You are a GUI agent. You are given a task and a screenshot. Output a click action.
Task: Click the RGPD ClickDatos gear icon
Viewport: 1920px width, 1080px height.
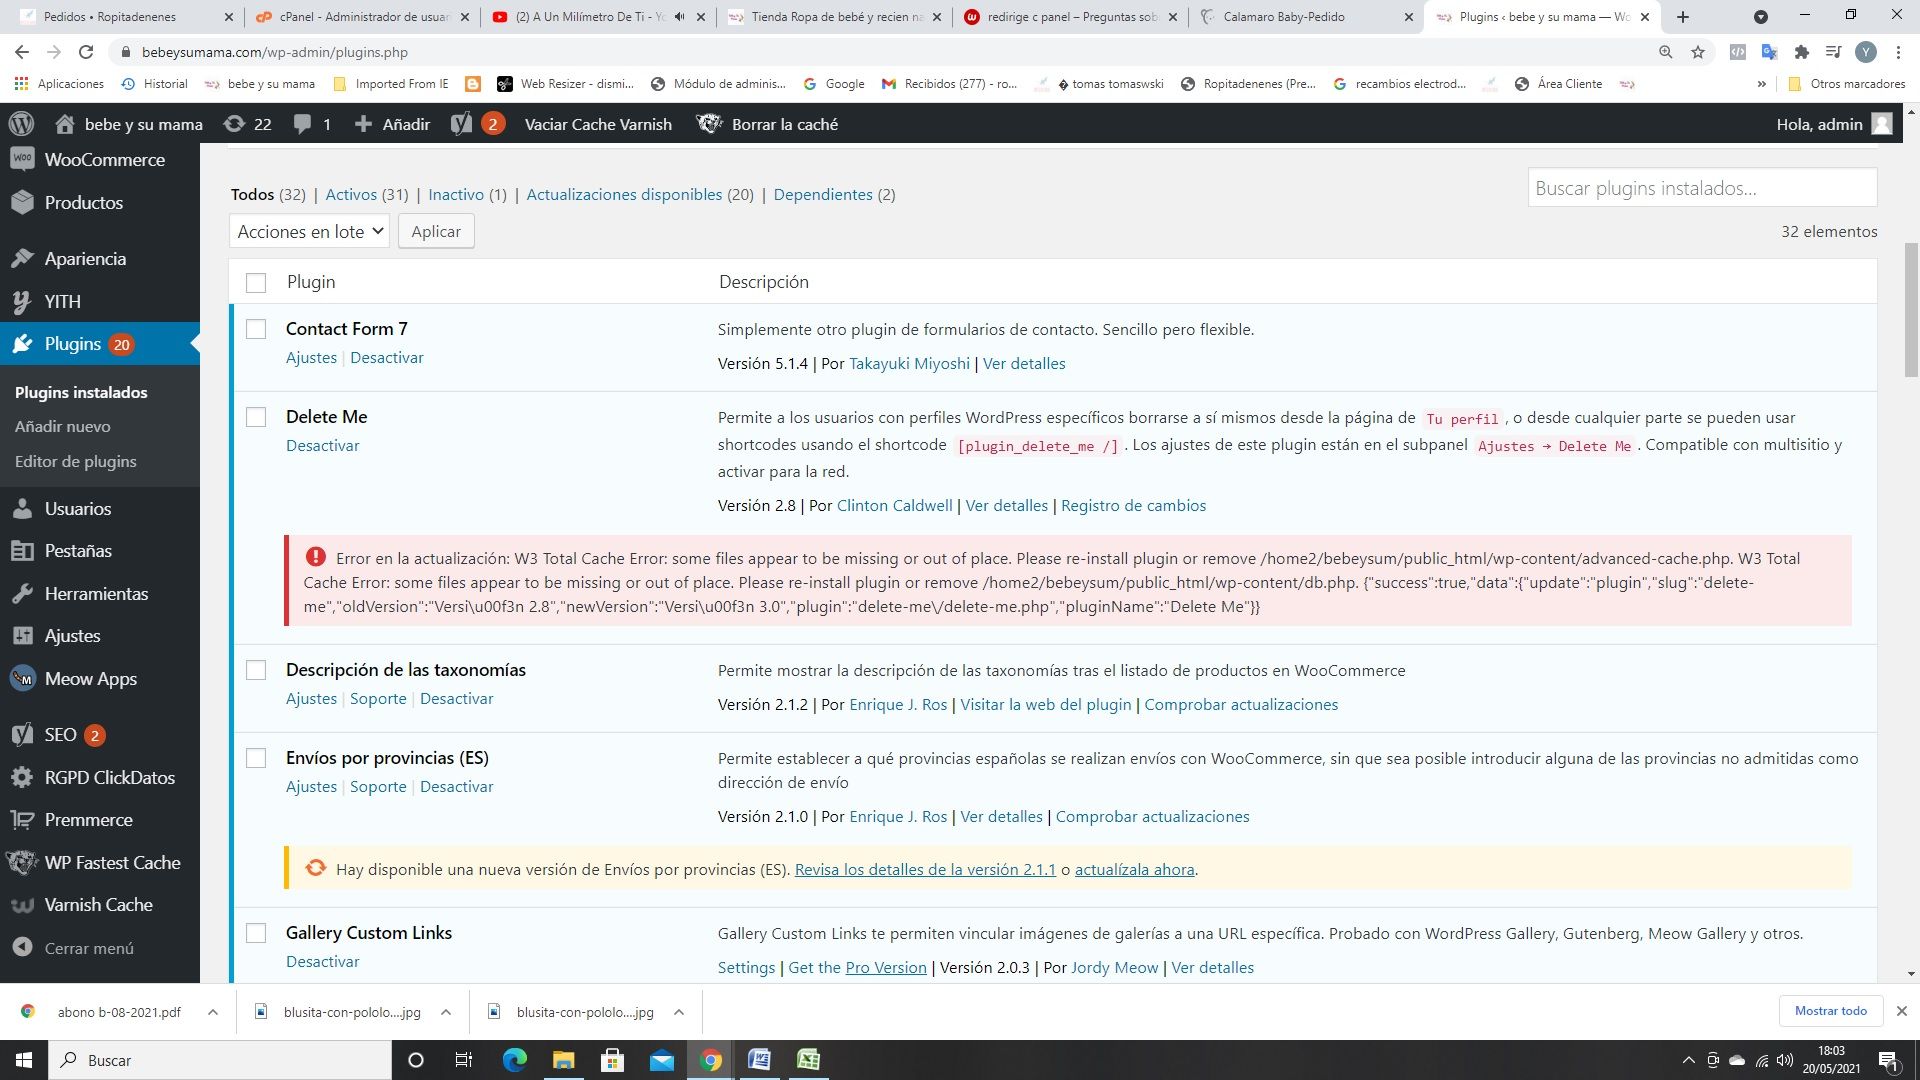pyautogui.click(x=22, y=778)
